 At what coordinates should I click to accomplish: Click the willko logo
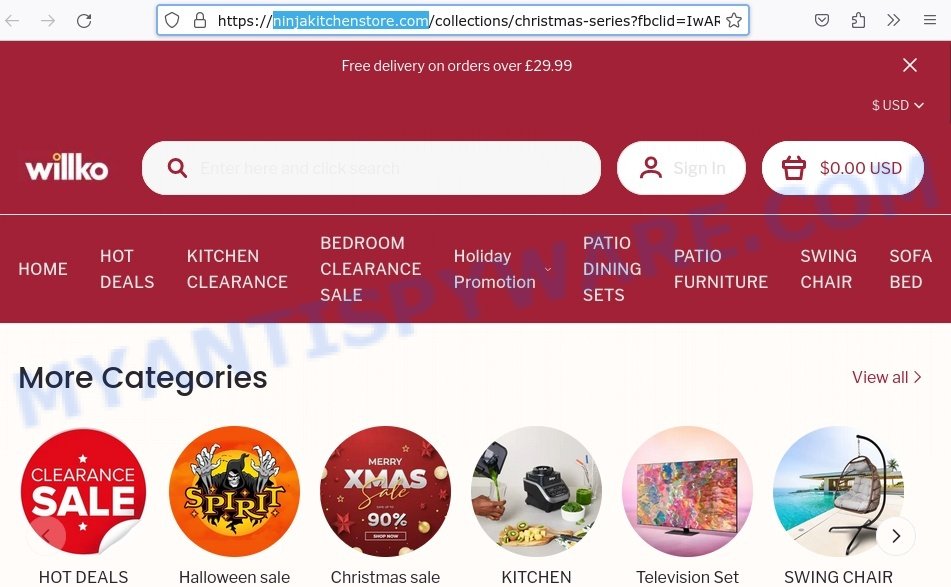[67, 167]
